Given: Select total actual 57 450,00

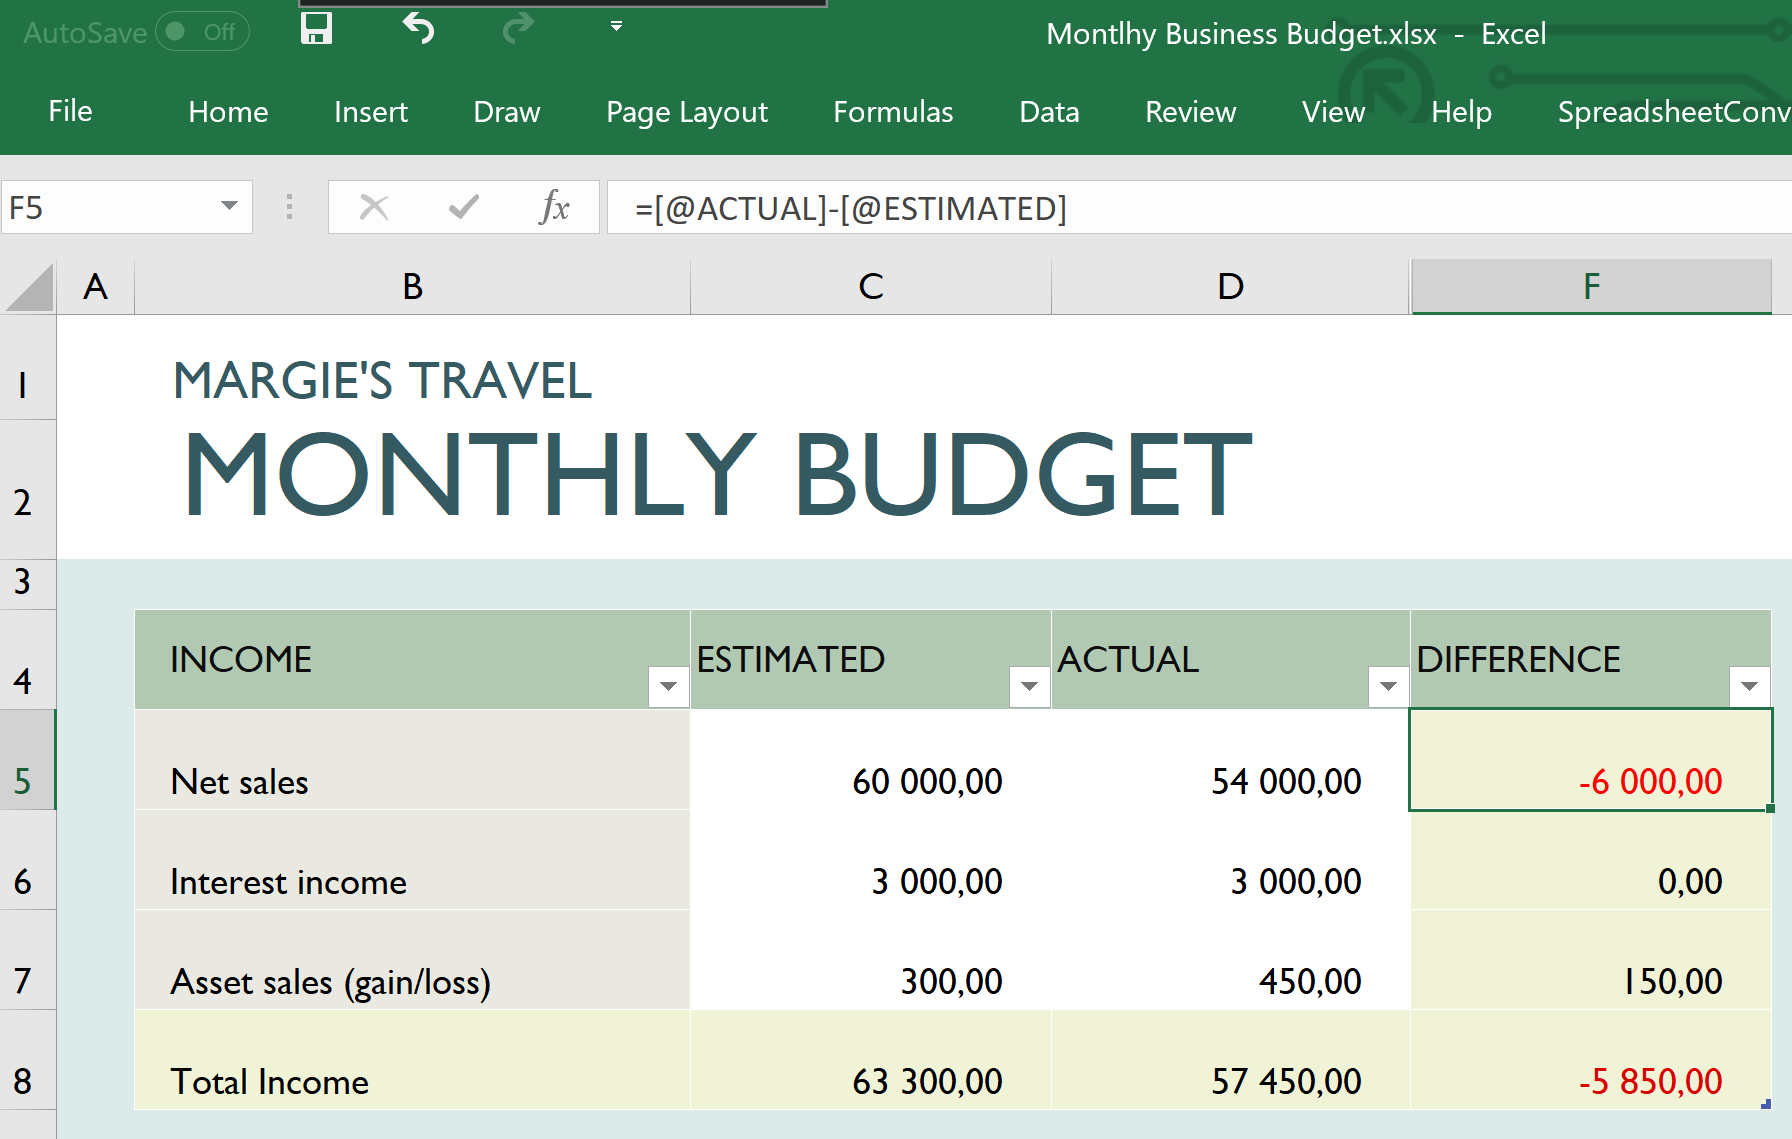Looking at the screenshot, I should coord(1230,1060).
